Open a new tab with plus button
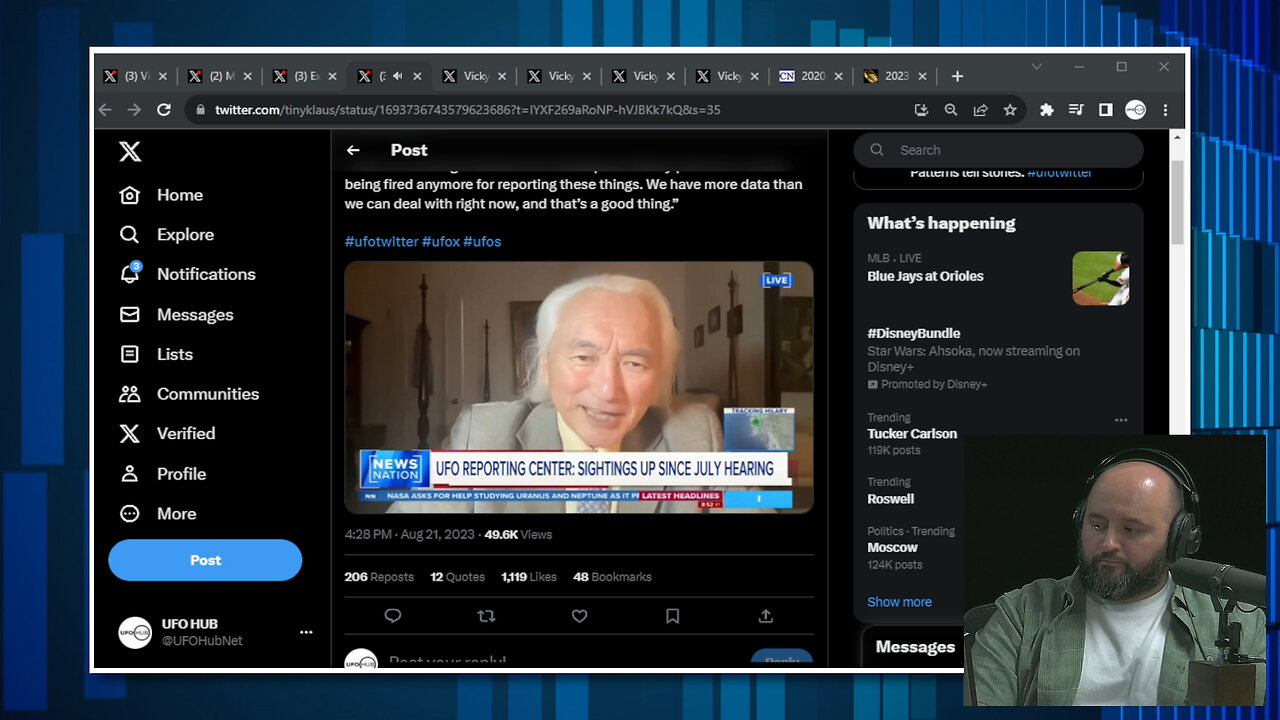Image resolution: width=1280 pixels, height=720 pixels. point(957,76)
